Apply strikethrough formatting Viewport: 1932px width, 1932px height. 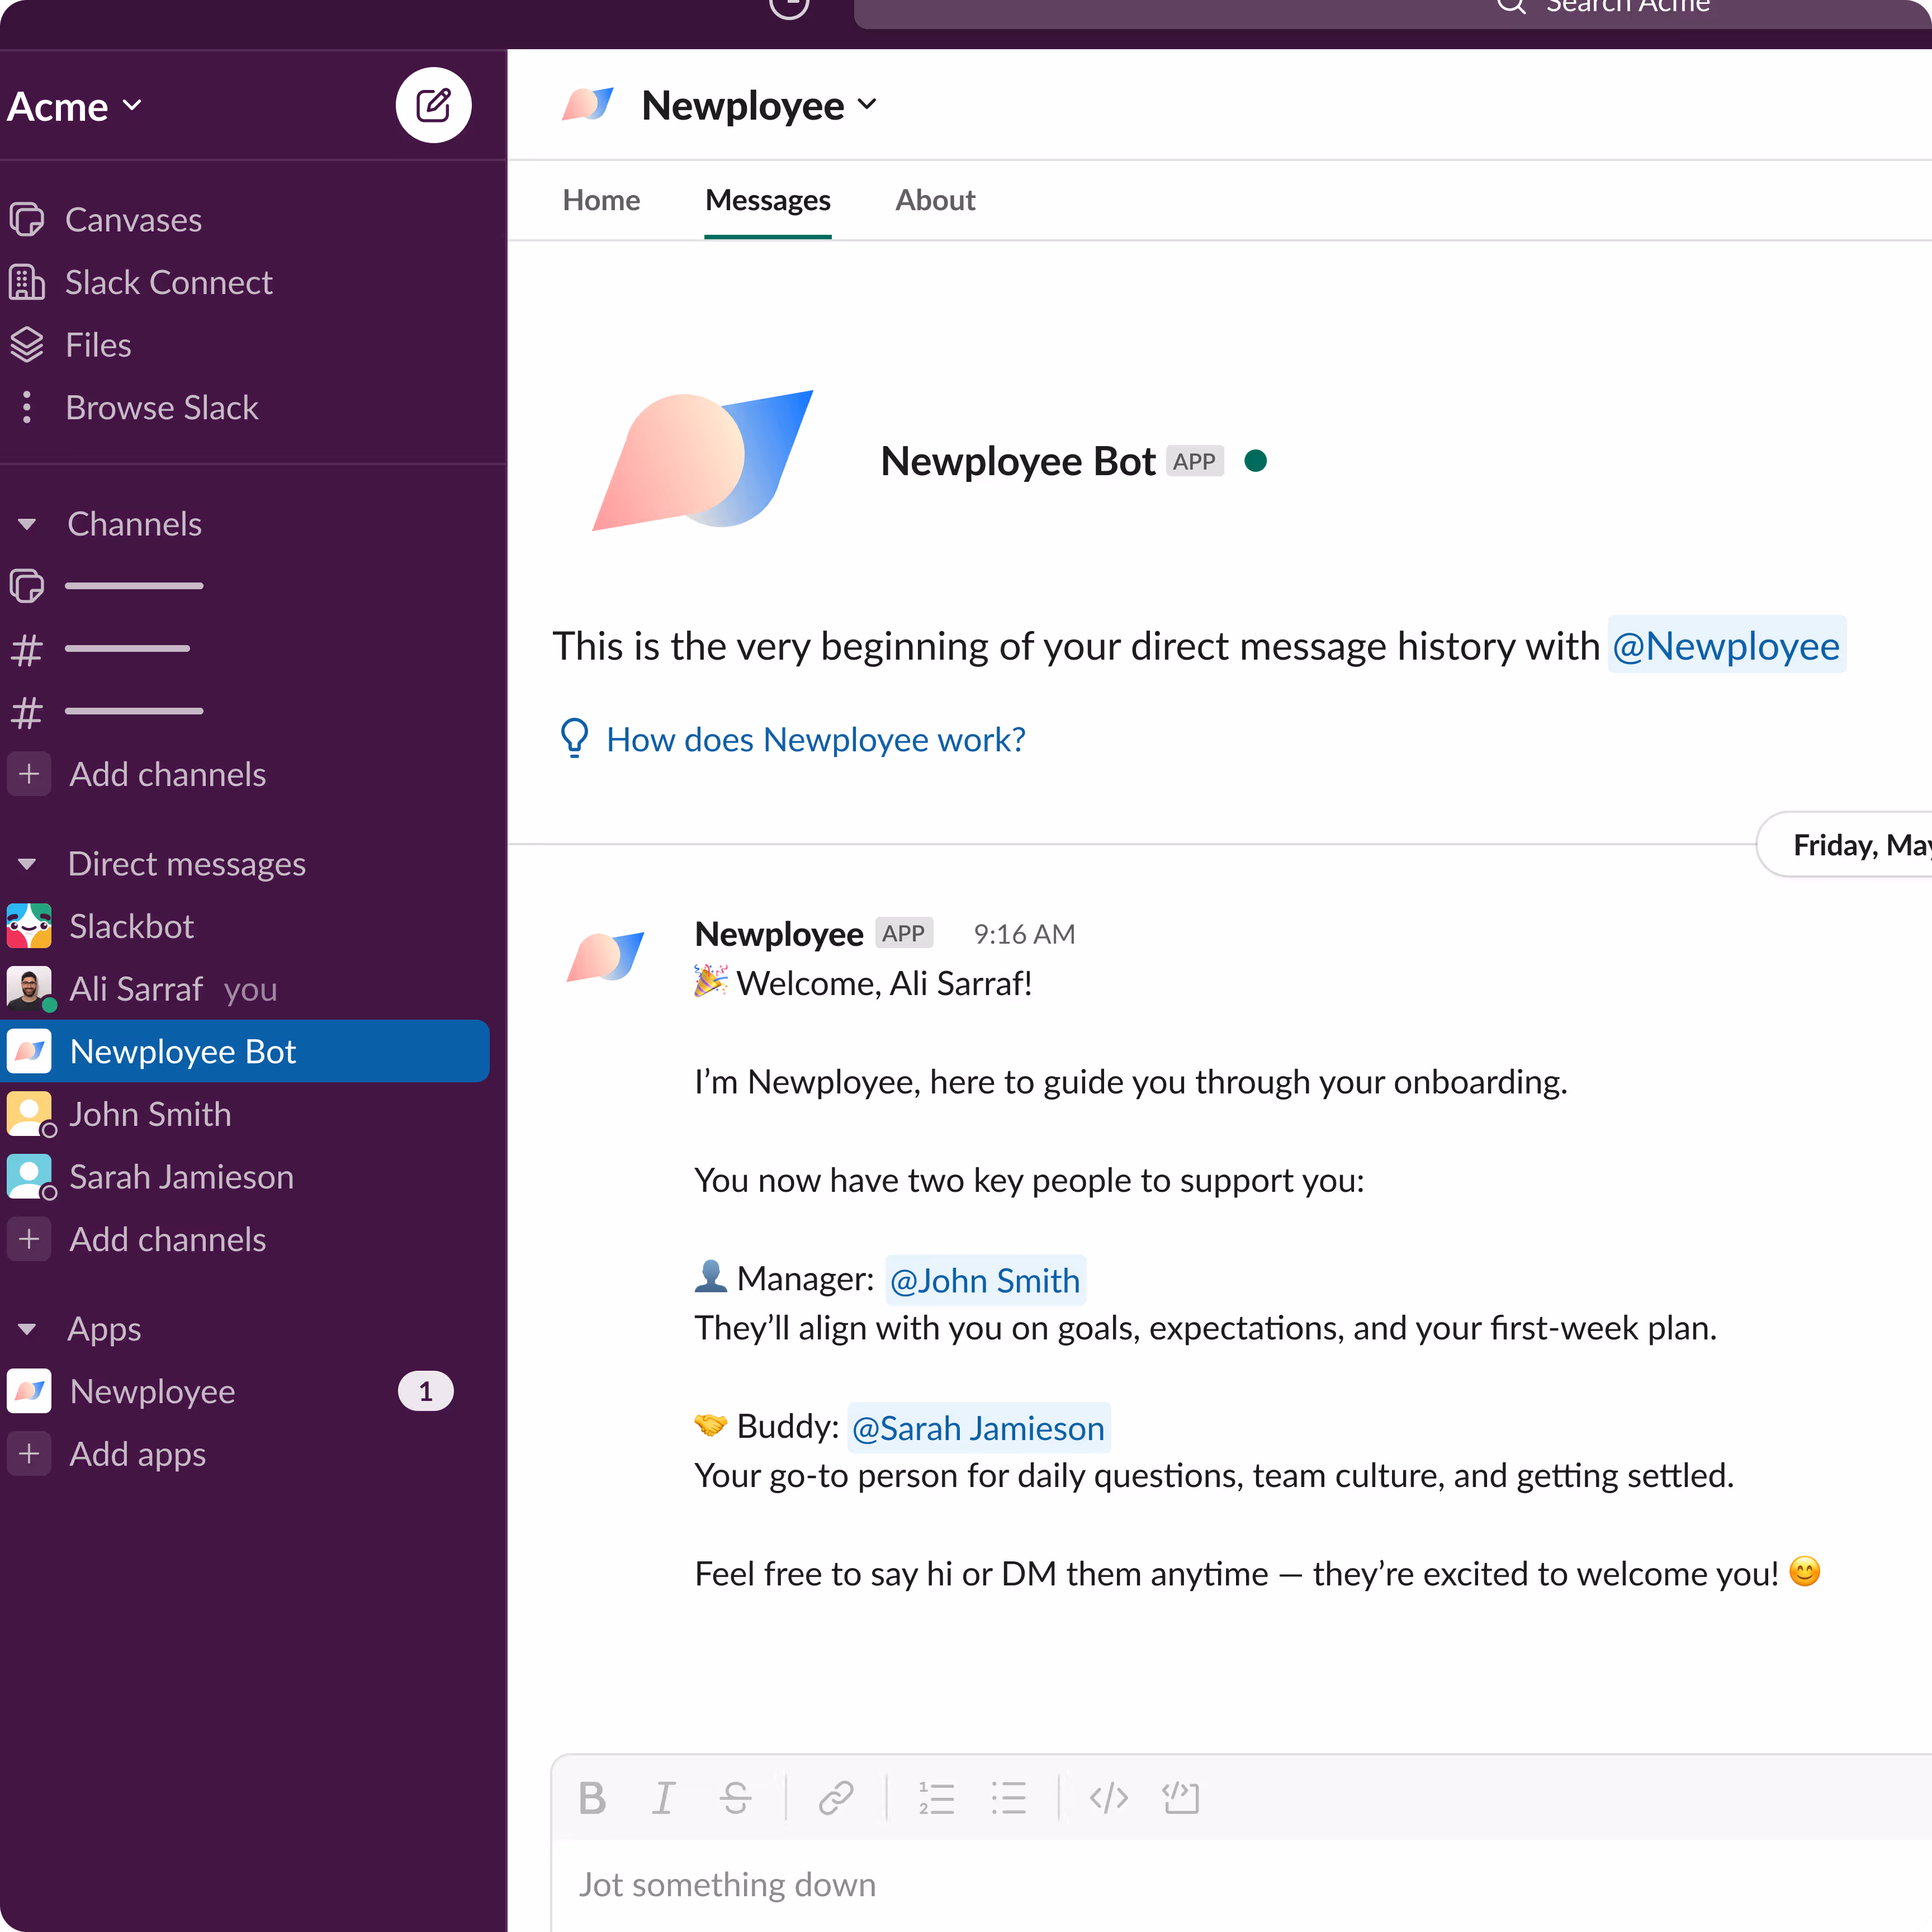coord(735,1798)
